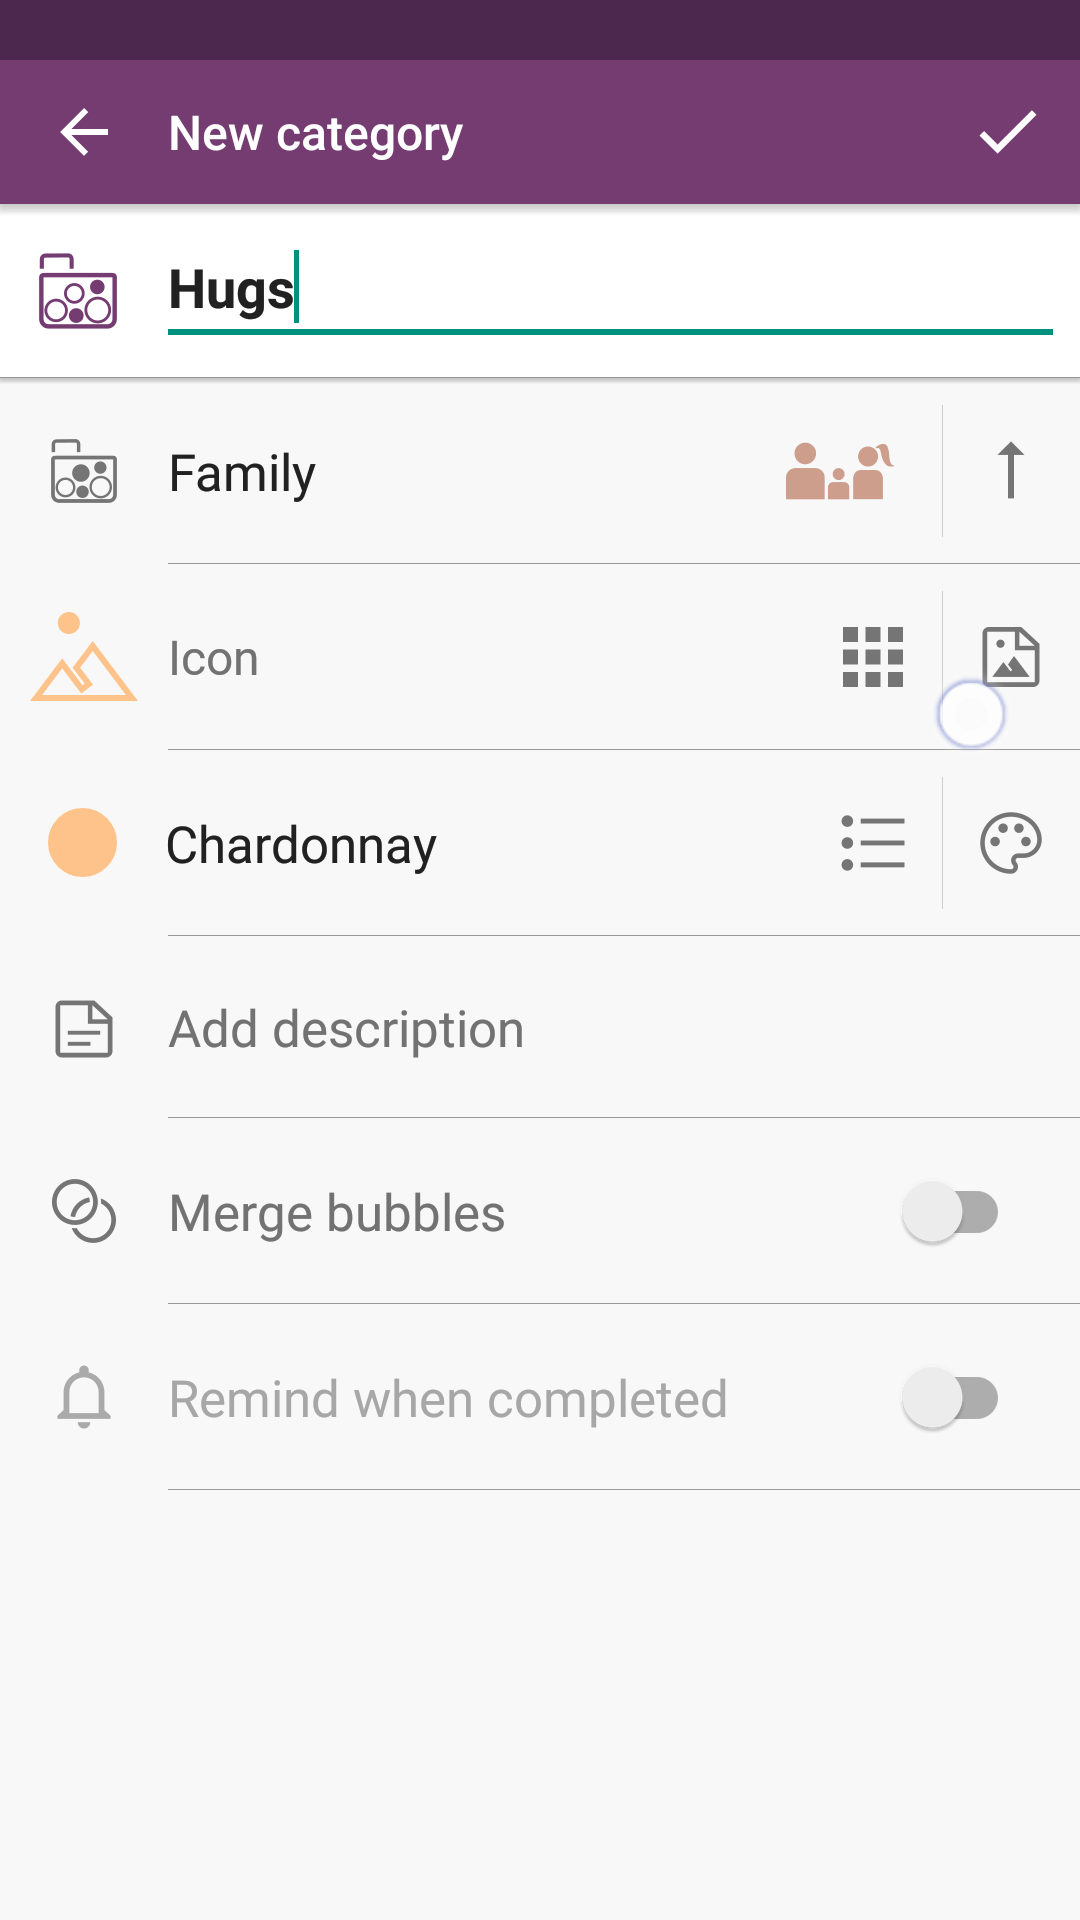Tap the orange mountain icon preview
Viewport: 1080px width, 1920px height.
(x=84, y=658)
